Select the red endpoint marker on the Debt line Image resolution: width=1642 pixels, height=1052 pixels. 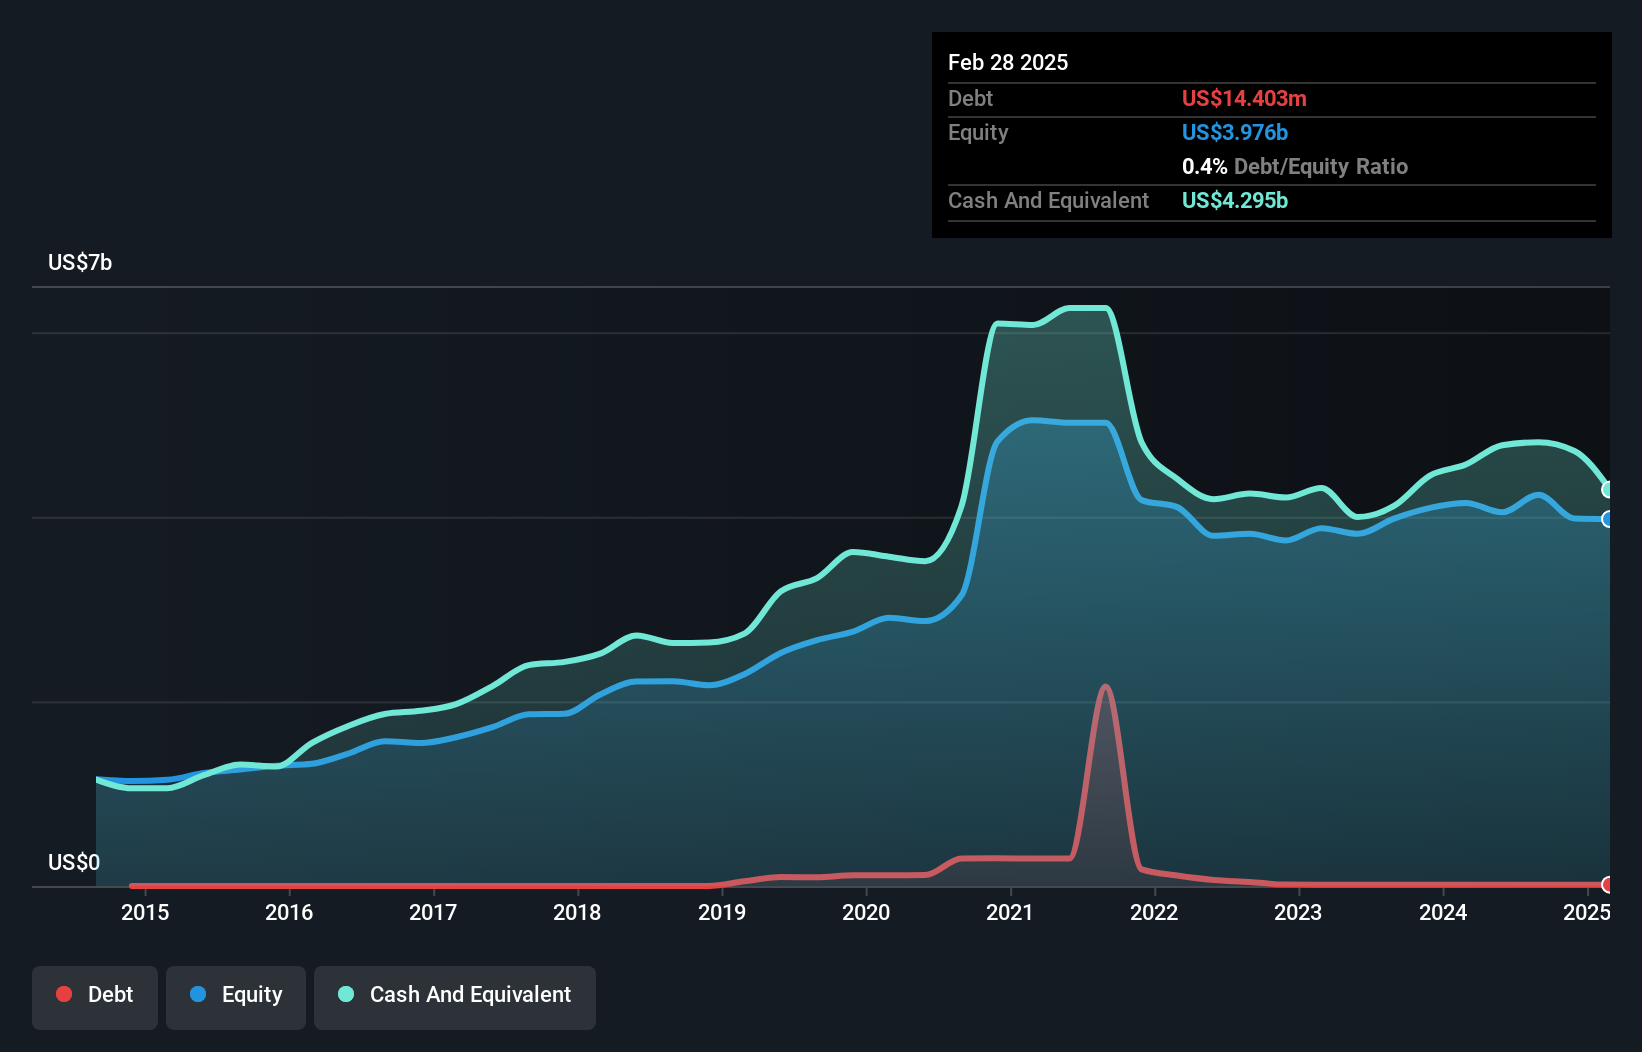click(x=1607, y=884)
